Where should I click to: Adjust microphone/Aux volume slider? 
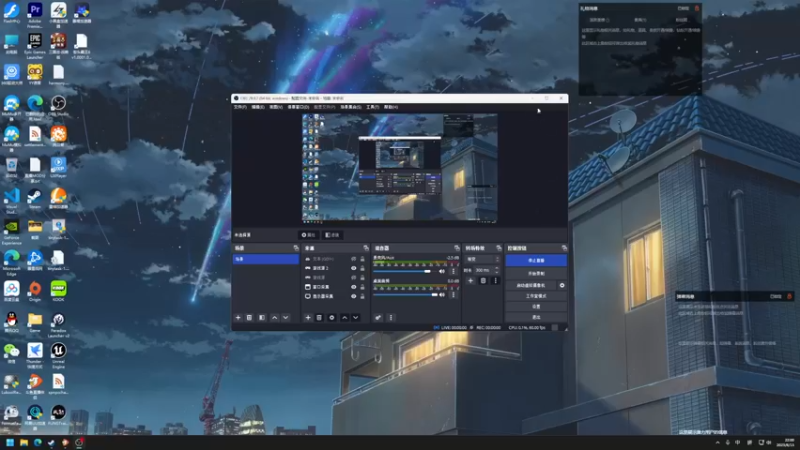pos(402,271)
